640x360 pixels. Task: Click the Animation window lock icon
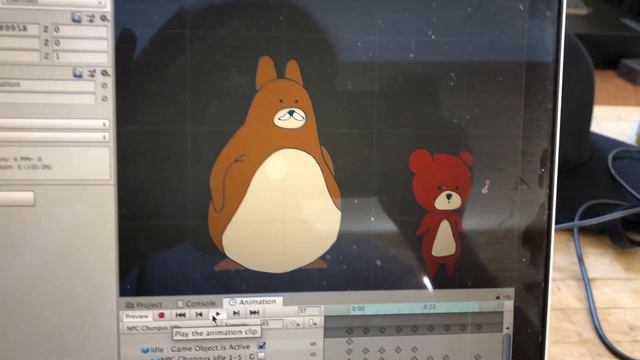click(498, 297)
